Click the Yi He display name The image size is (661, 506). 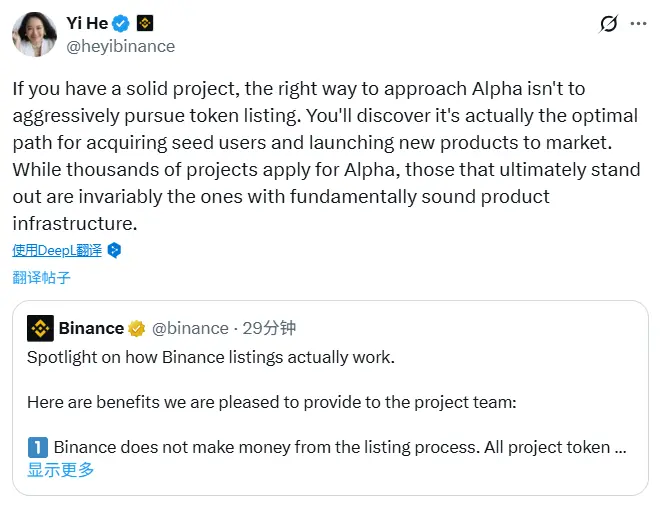86,23
